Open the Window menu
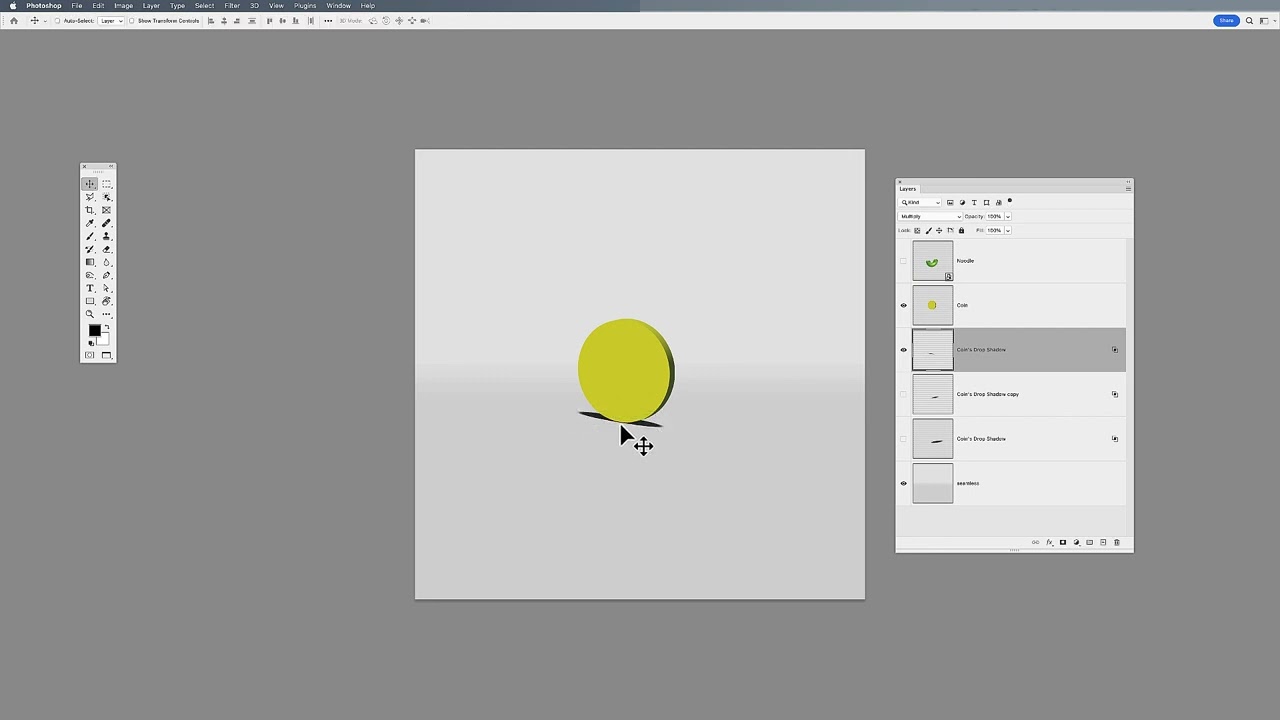1280x720 pixels. tap(339, 6)
